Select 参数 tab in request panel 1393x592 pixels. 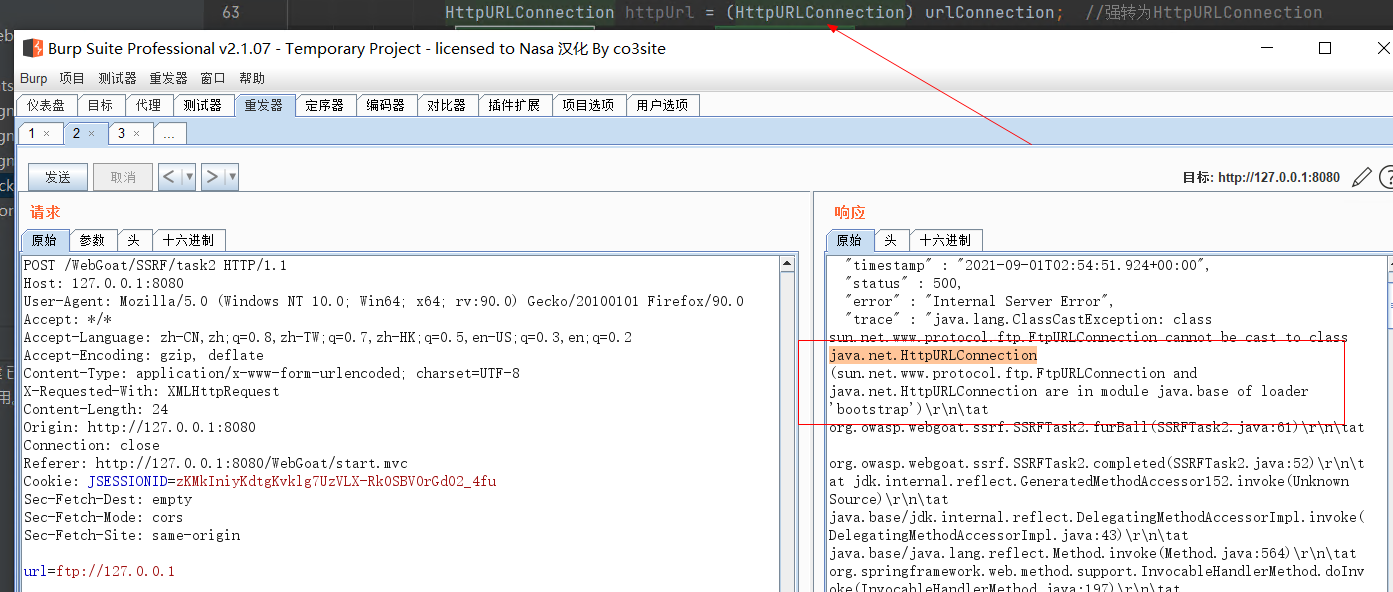coord(93,240)
